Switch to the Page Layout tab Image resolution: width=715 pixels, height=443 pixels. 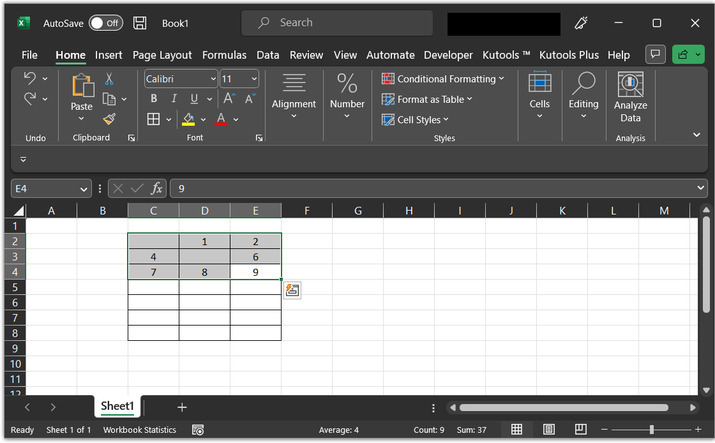(x=162, y=55)
